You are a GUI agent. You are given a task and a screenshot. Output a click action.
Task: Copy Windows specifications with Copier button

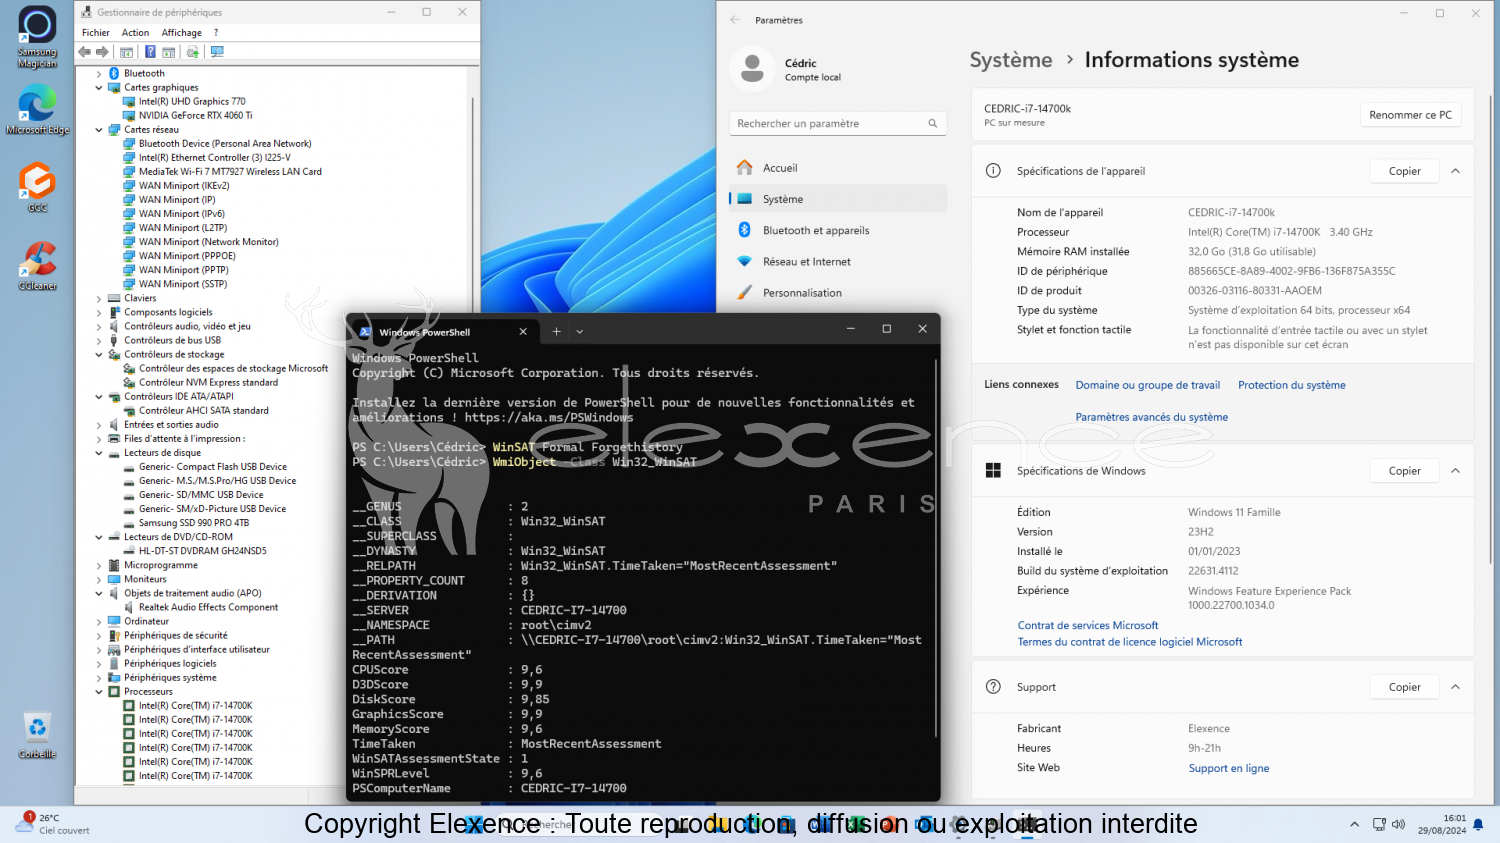pyautogui.click(x=1404, y=471)
